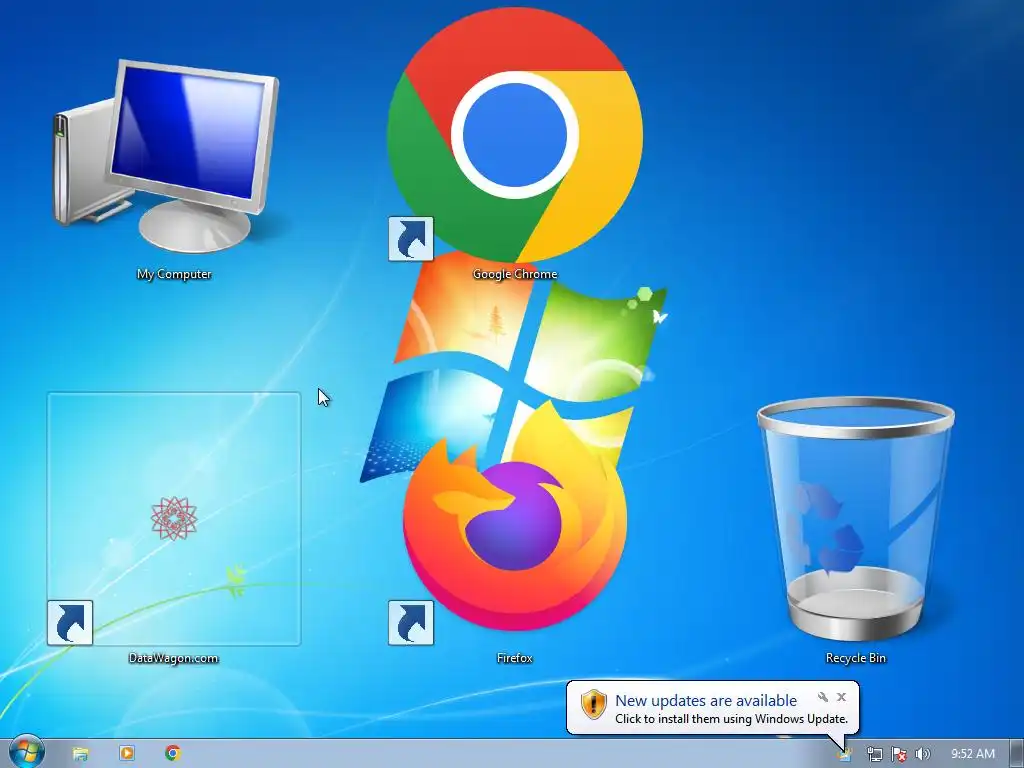Click the Show desktop button at taskbar edge
The width and height of the screenshot is (1024, 768).
tap(1016, 754)
